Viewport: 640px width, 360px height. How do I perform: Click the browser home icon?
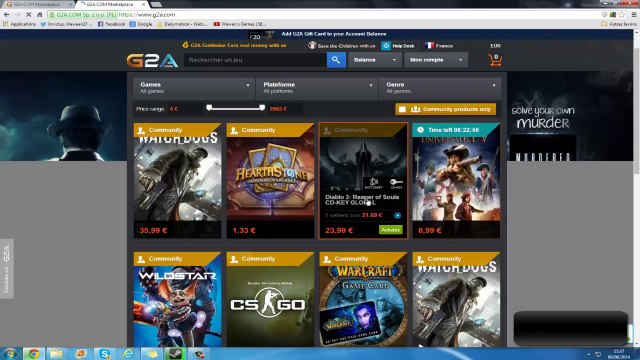40,15
